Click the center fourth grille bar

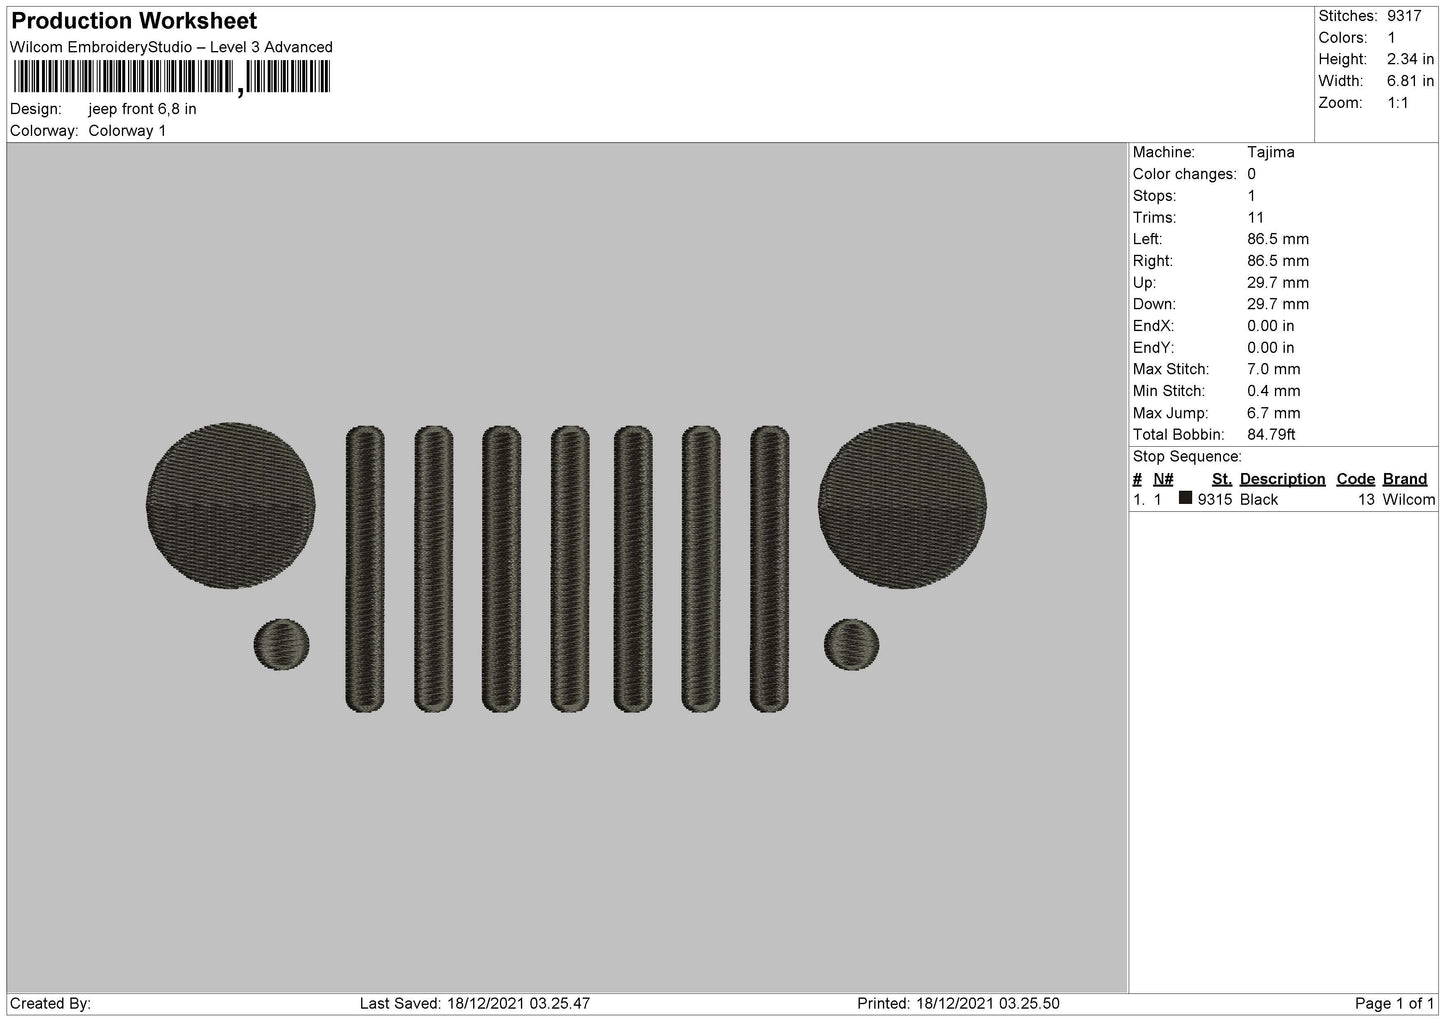tap(569, 569)
